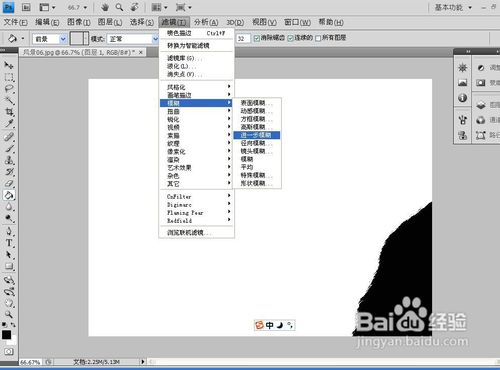
Task: Open the tool preset picker arrow
Action: (x=23, y=39)
